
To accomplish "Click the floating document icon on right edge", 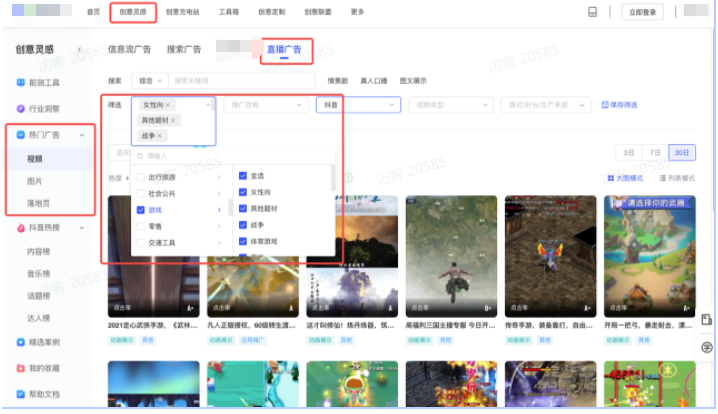I will pos(707,319).
